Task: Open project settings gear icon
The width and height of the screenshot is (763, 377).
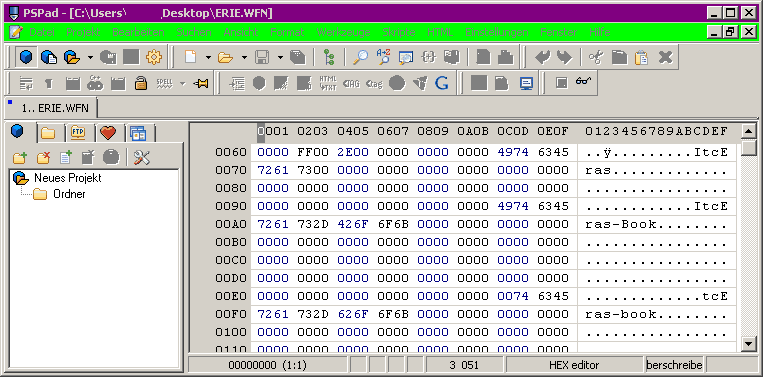Action: click(x=154, y=58)
